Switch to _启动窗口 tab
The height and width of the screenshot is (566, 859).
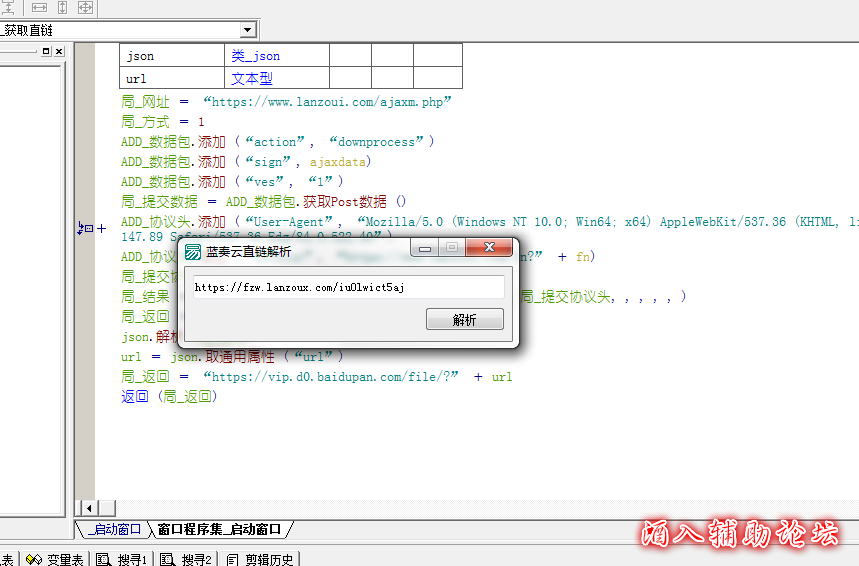coord(112,529)
